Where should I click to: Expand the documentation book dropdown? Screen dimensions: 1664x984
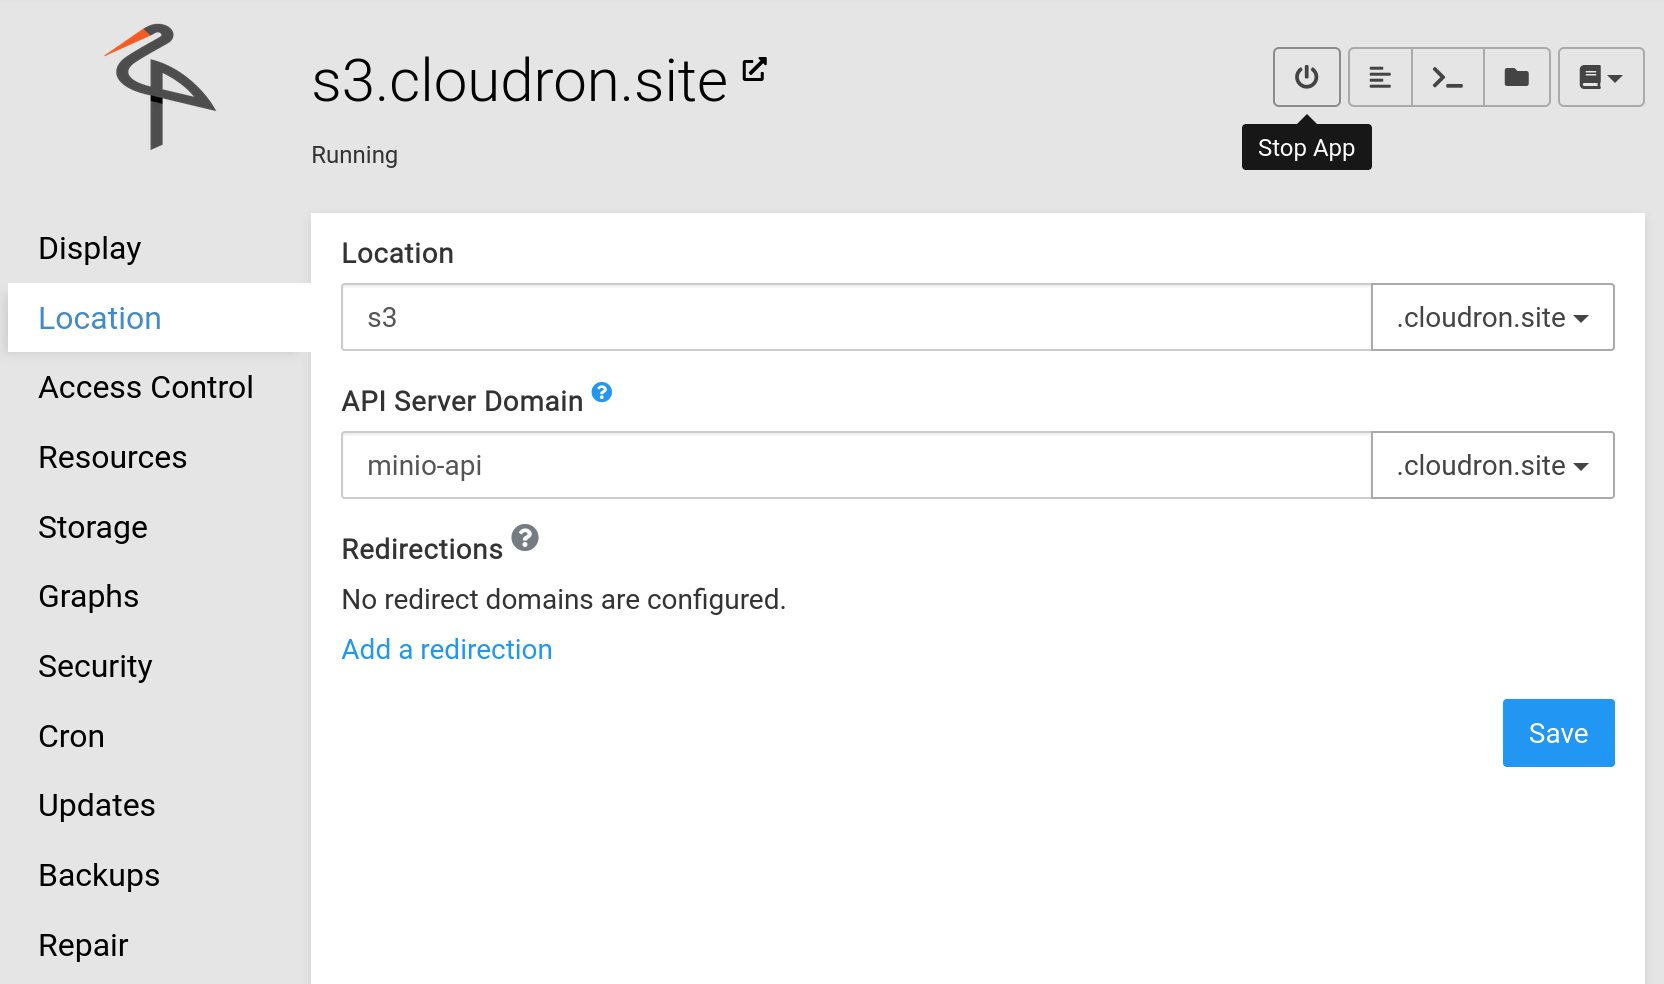tap(1600, 77)
